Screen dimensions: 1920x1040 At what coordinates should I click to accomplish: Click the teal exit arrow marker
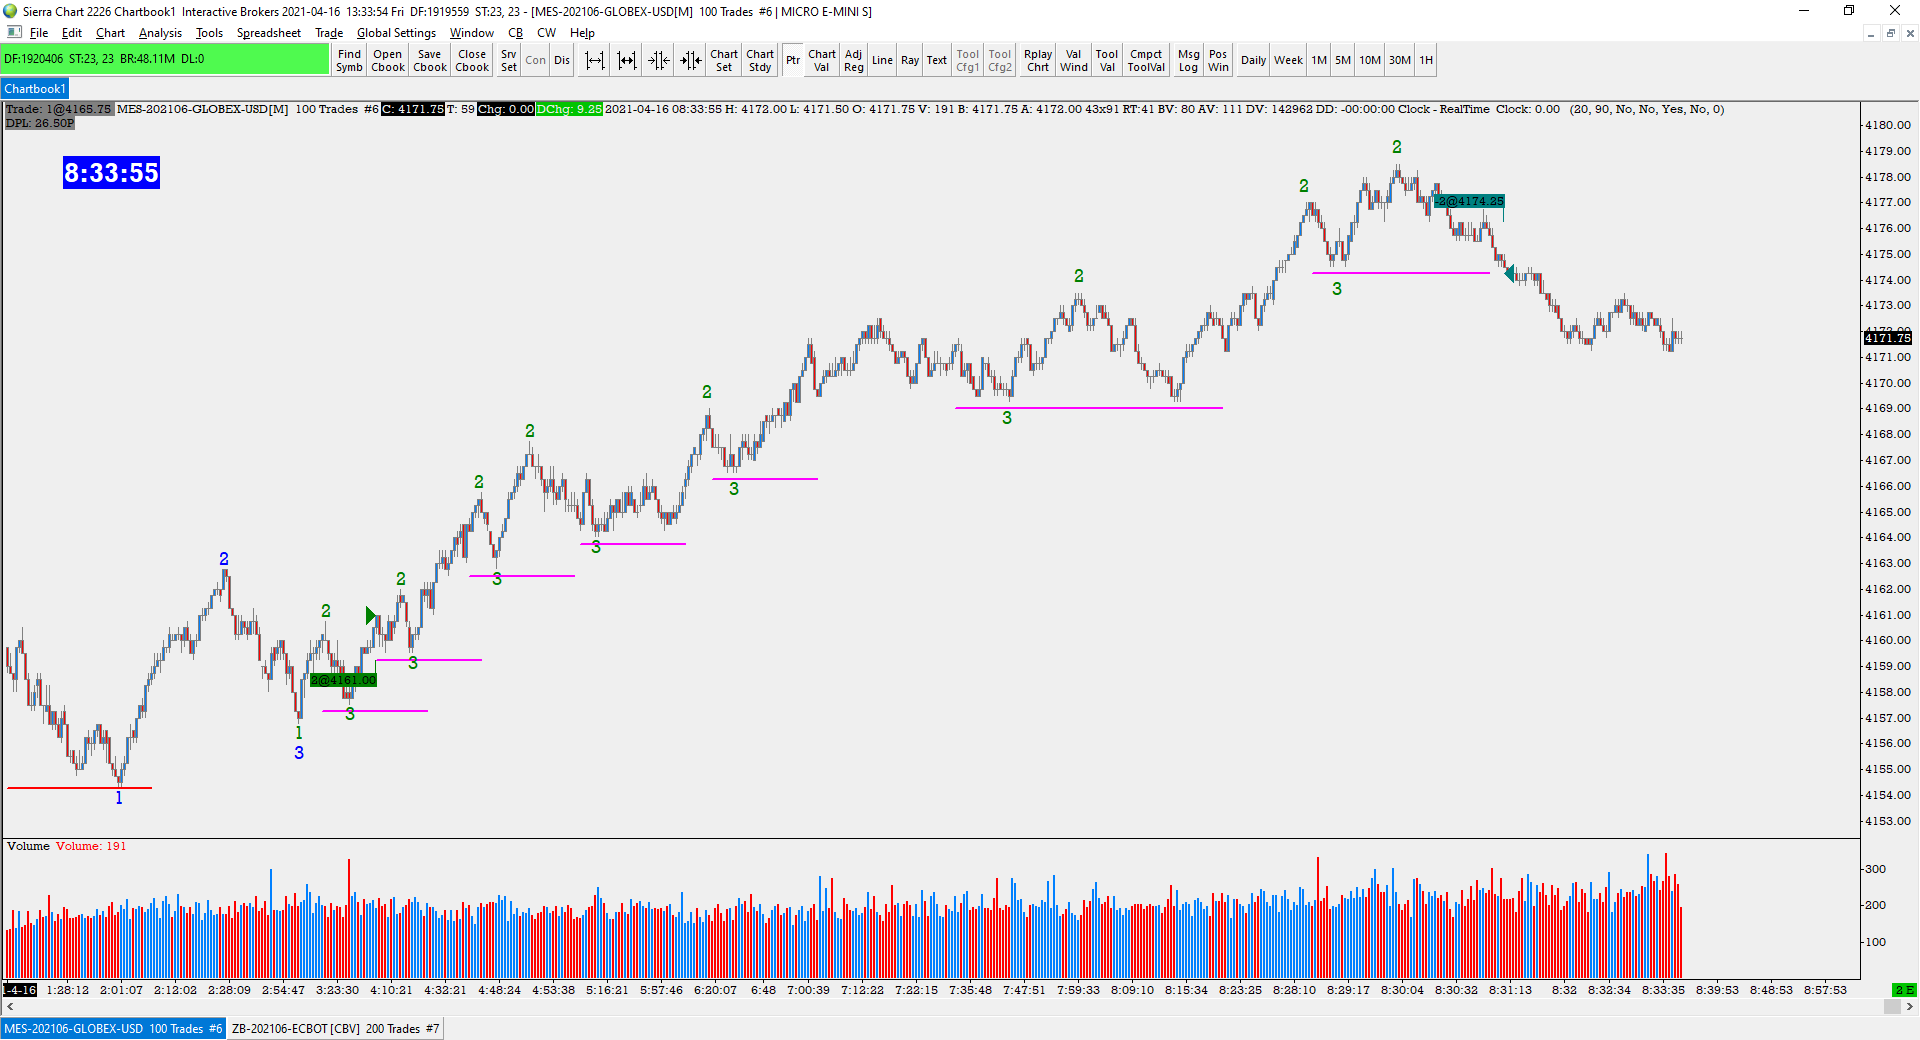click(x=1509, y=273)
